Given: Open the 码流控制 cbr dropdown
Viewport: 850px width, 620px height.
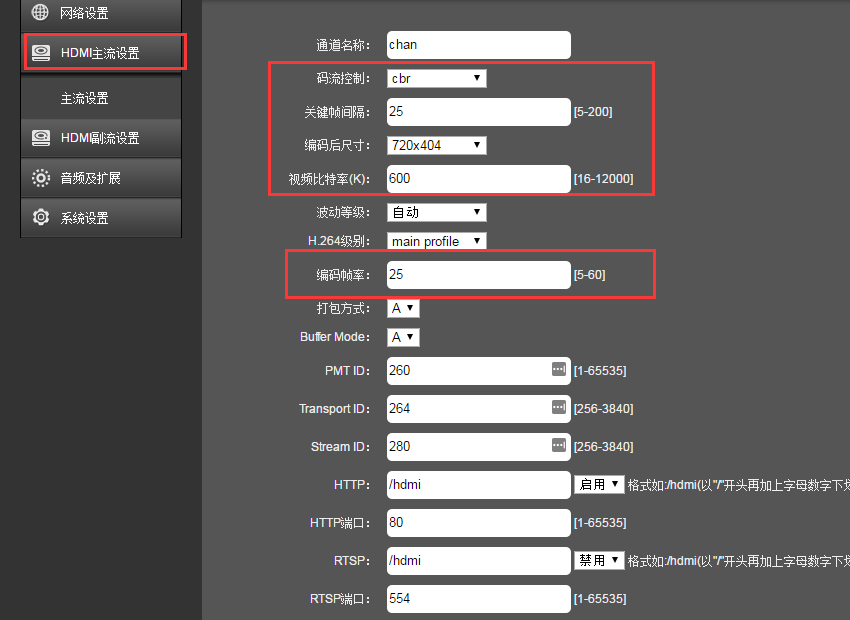Looking at the screenshot, I should coord(436,78).
